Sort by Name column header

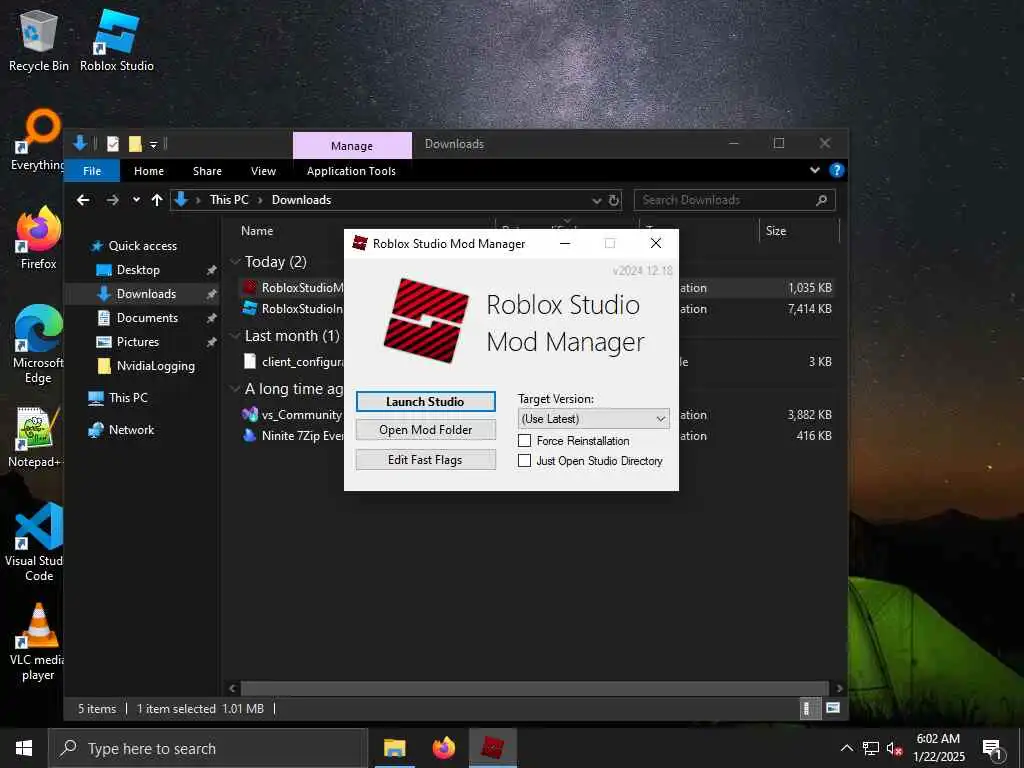257,231
